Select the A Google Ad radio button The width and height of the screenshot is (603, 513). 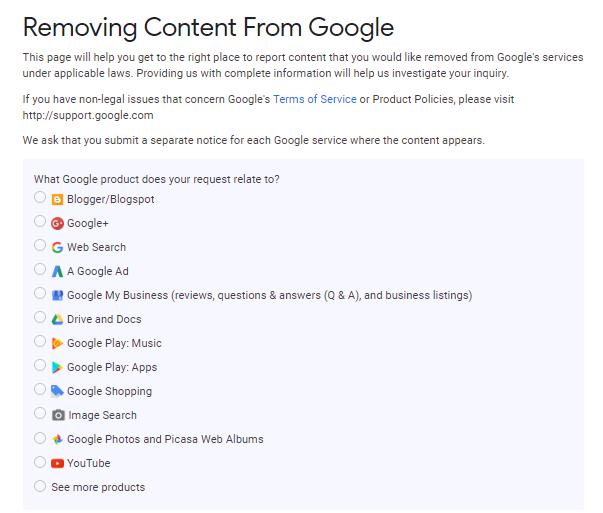[x=40, y=269]
